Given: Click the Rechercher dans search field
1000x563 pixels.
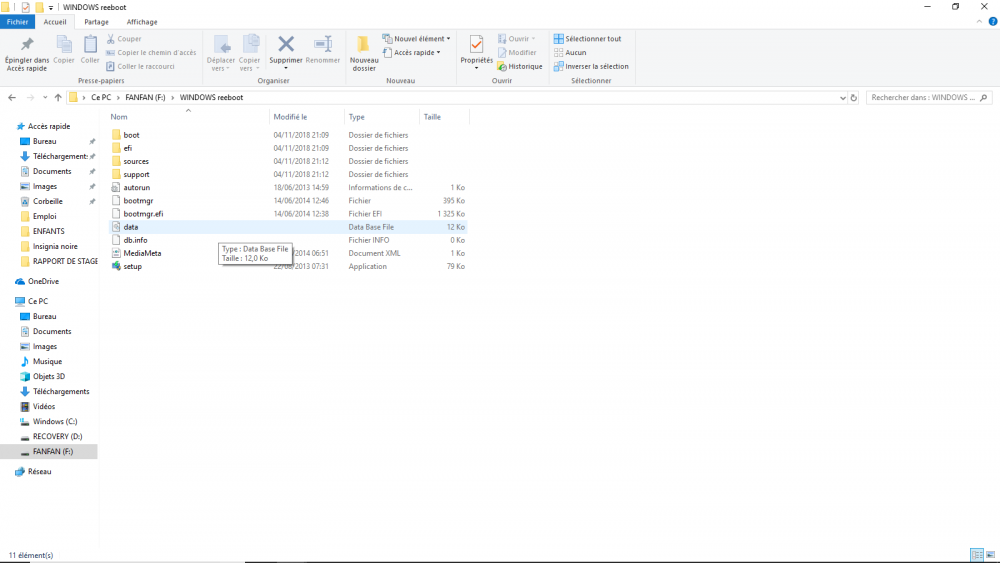Looking at the screenshot, I should (x=922, y=98).
